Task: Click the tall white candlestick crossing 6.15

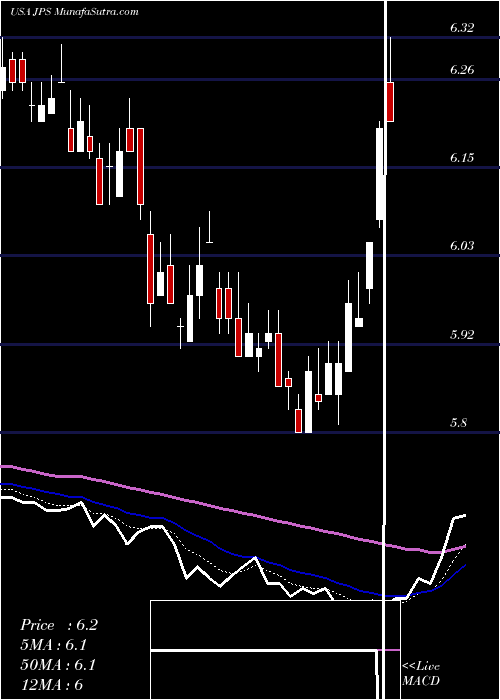Action: click(x=380, y=174)
